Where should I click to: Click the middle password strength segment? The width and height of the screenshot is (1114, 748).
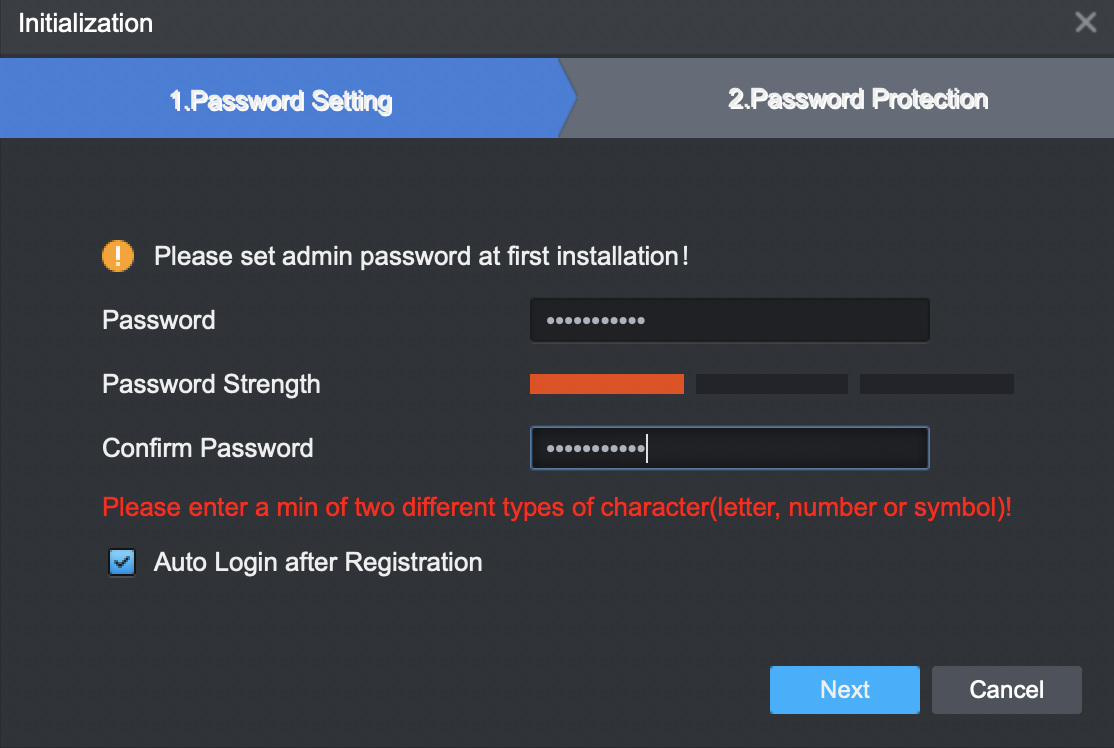[x=771, y=384]
